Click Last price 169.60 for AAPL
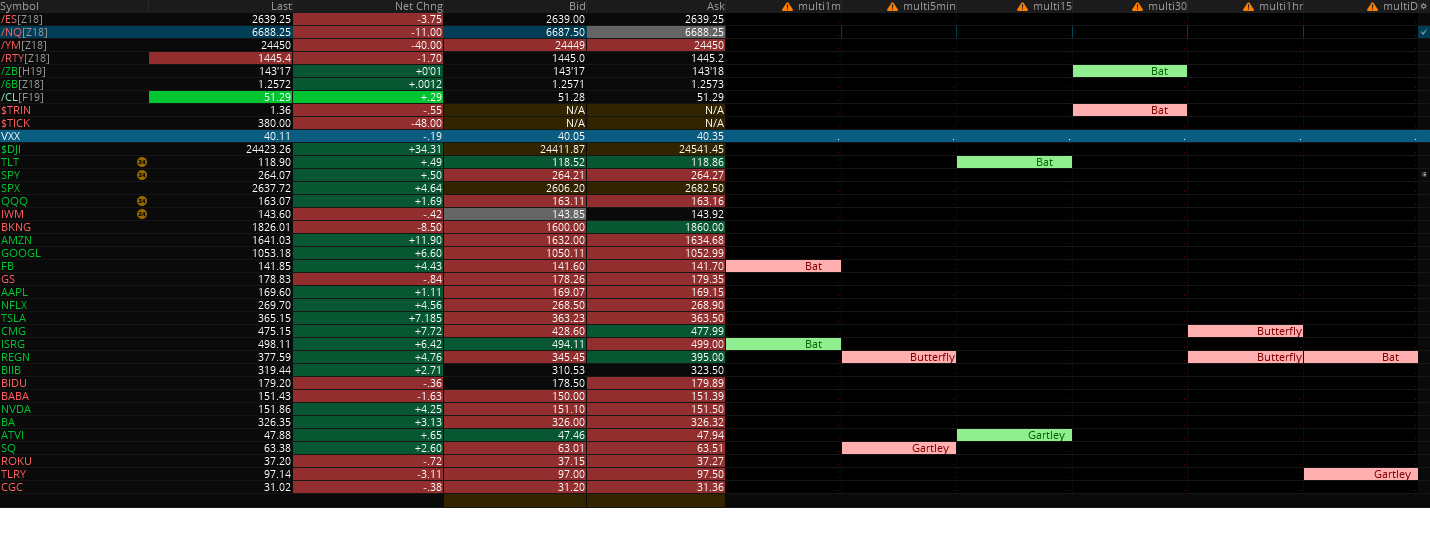Viewport: 1430px width, 551px height. coord(222,292)
